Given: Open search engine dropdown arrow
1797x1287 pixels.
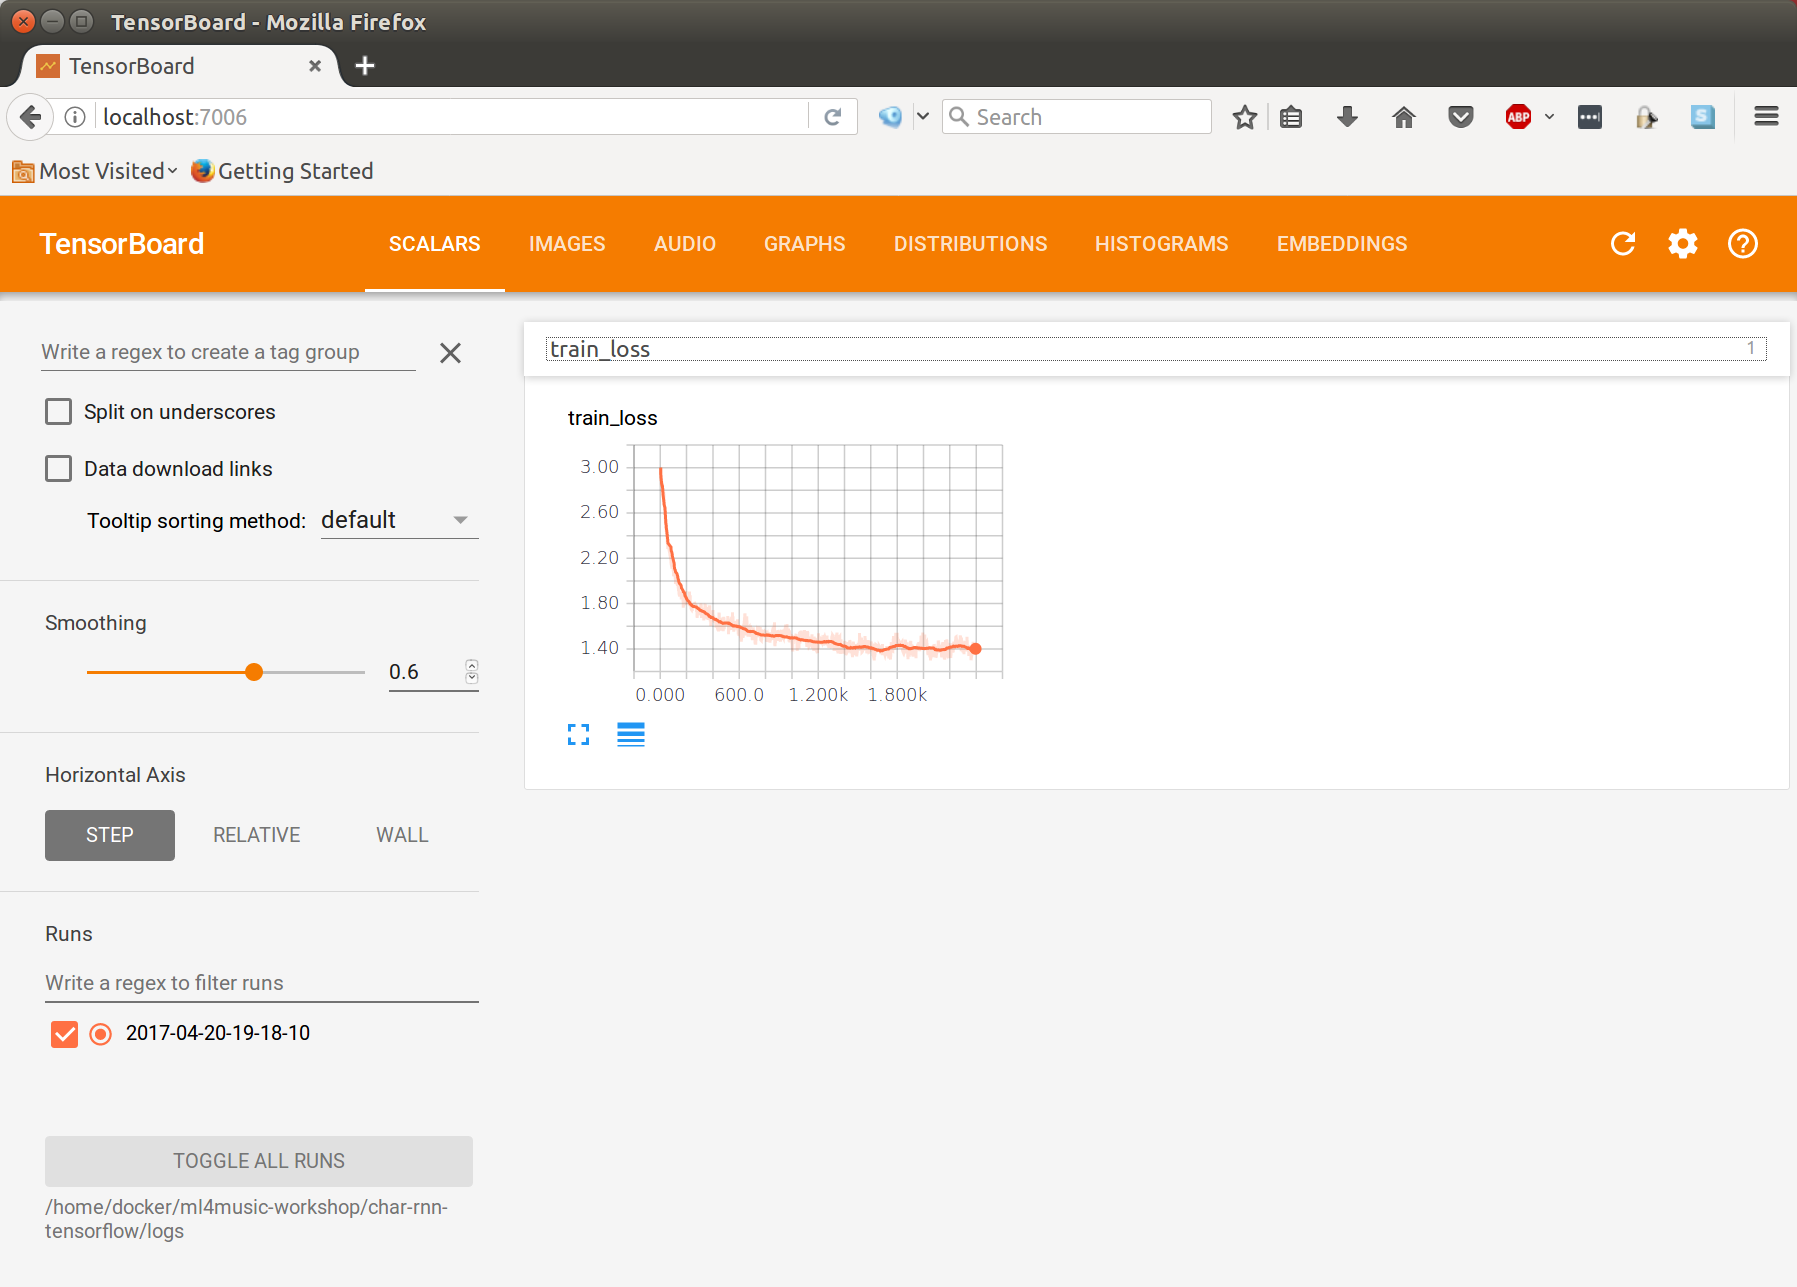Looking at the screenshot, I should (x=923, y=117).
